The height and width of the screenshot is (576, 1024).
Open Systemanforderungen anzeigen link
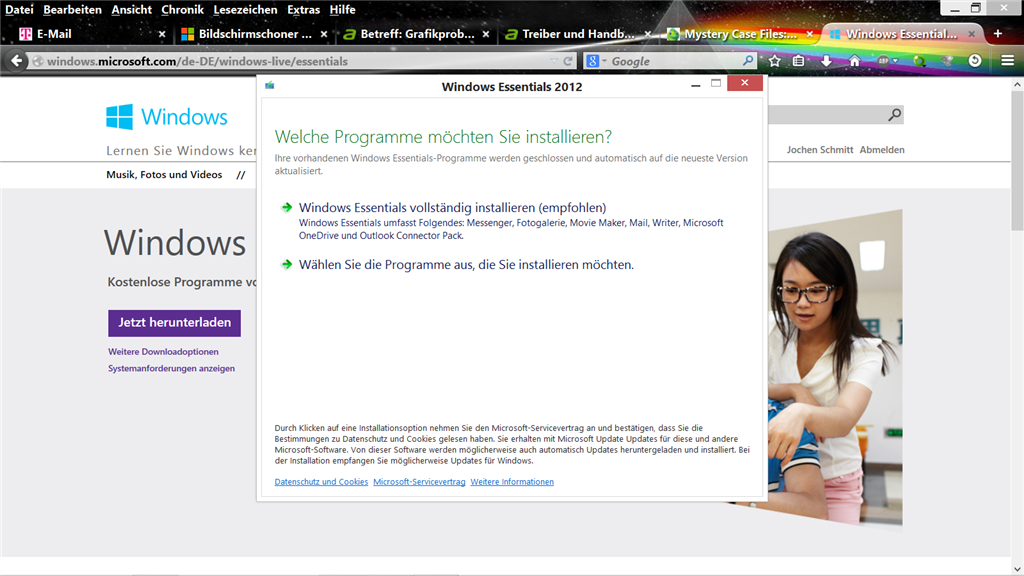pos(171,368)
